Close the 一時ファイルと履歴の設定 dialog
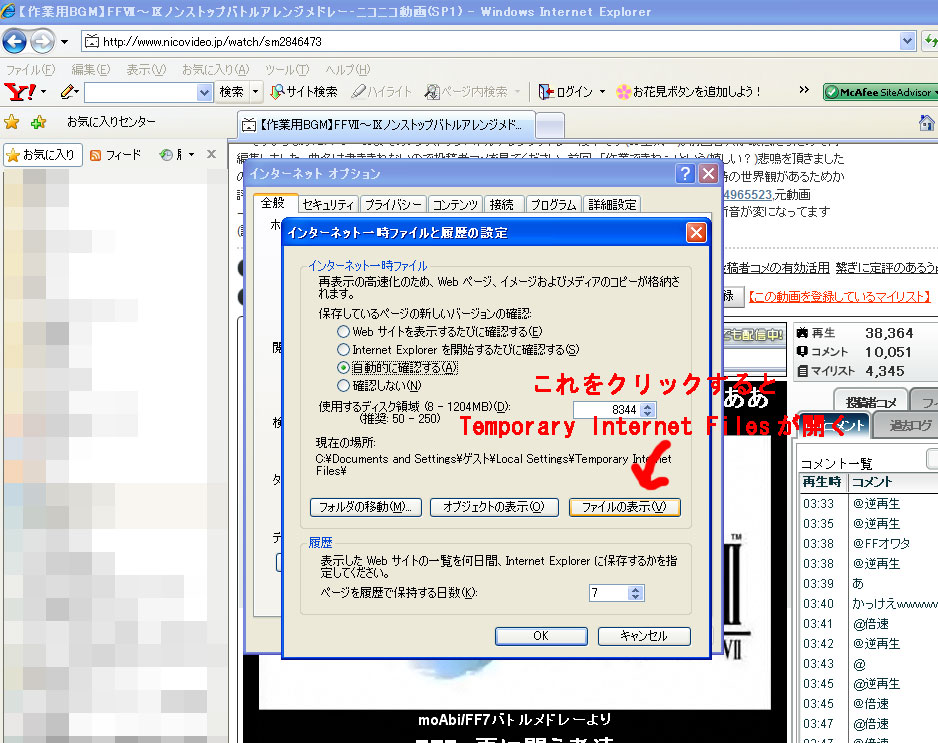Screen dimensions: 938x743 coord(696,232)
